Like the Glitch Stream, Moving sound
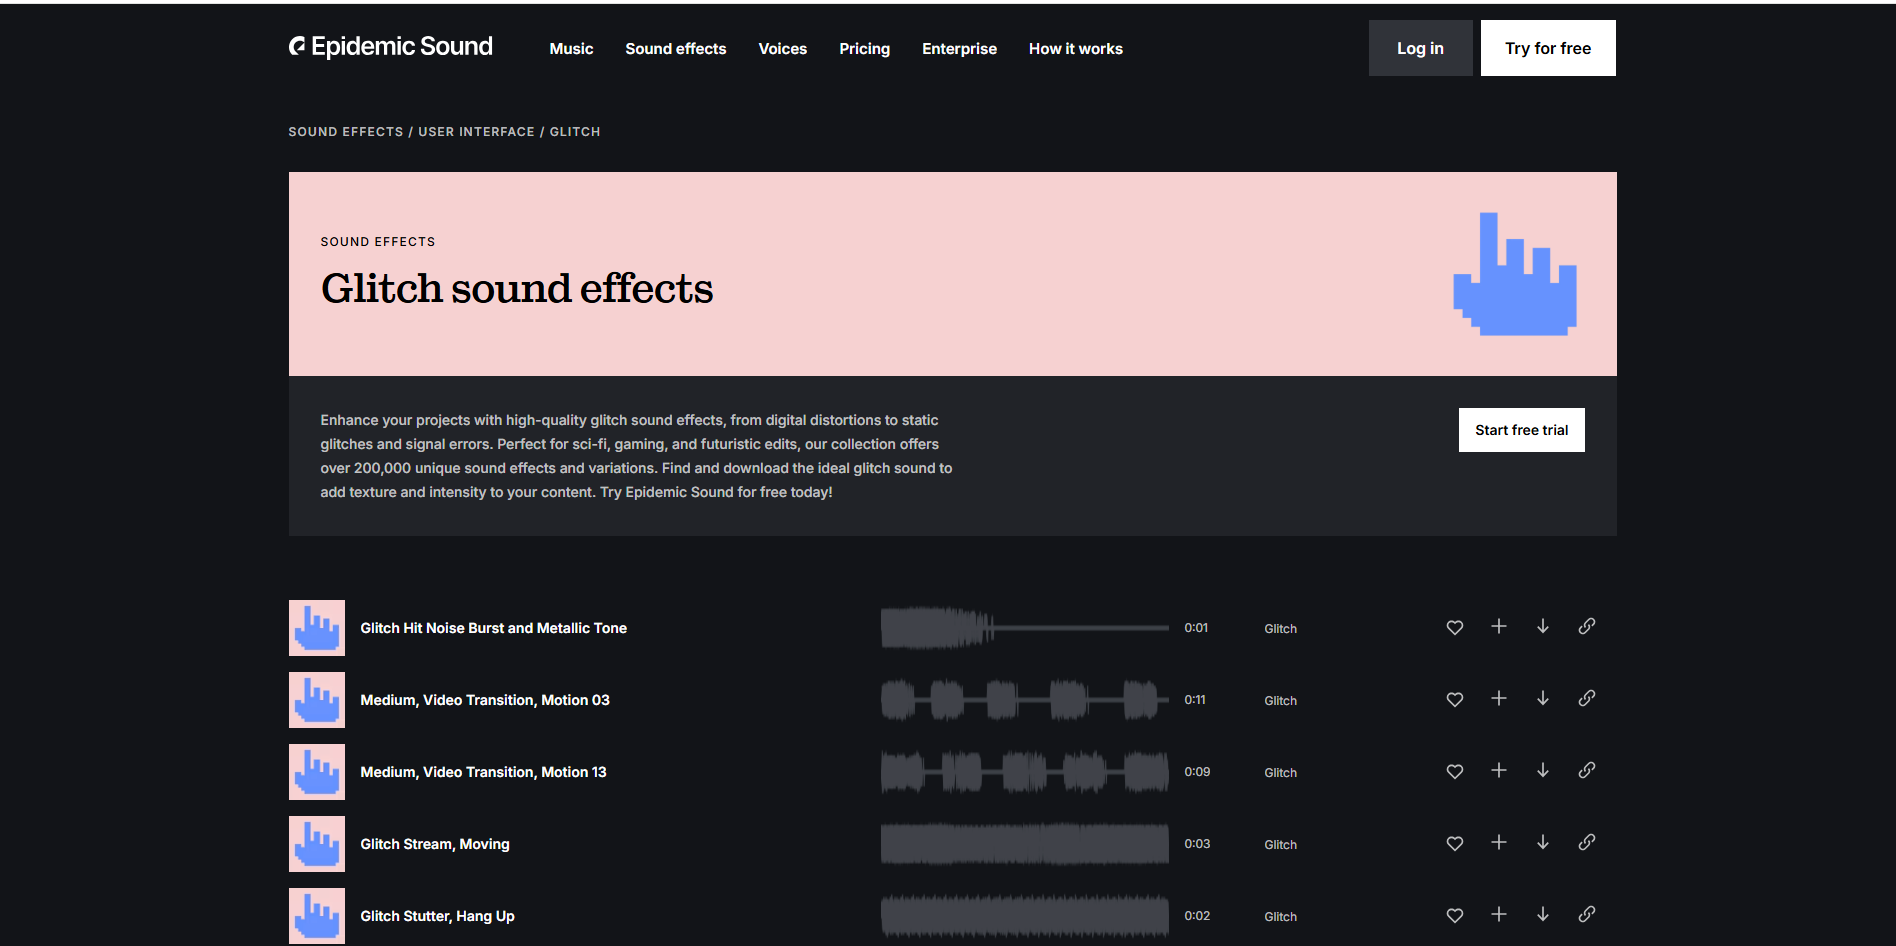This screenshot has height=946, width=1896. coord(1454,843)
